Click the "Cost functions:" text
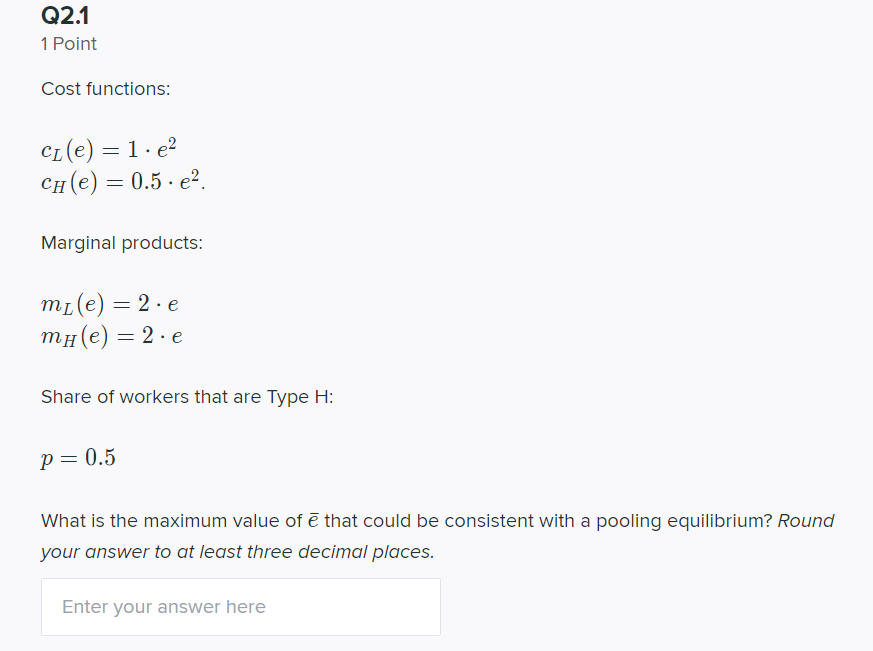This screenshot has height=651, width=873. click(x=106, y=89)
